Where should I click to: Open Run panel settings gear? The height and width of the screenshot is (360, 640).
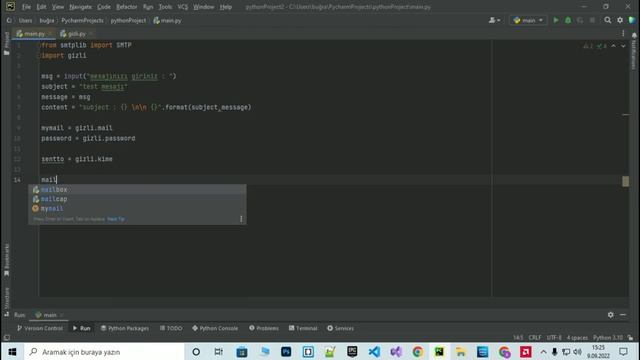click(610, 315)
